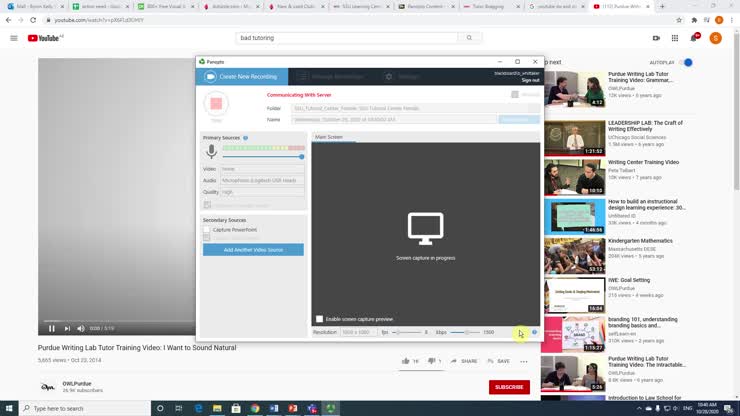Image resolution: width=740 pixels, height=416 pixels.
Task: Click Add Another Video Source button
Action: 253,250
